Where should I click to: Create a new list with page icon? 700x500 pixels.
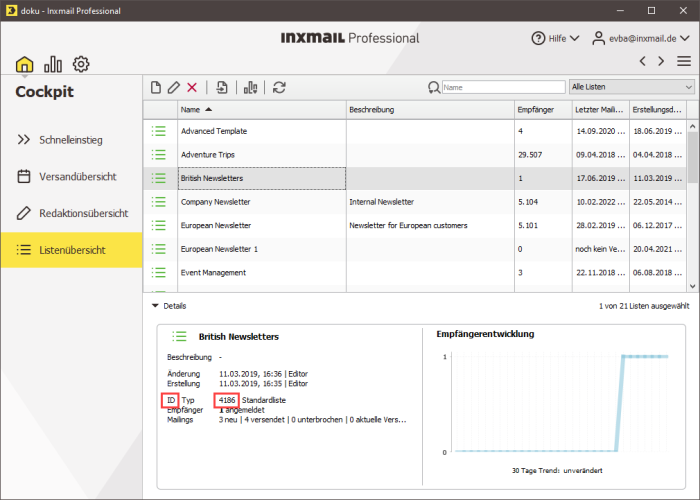[x=155, y=88]
